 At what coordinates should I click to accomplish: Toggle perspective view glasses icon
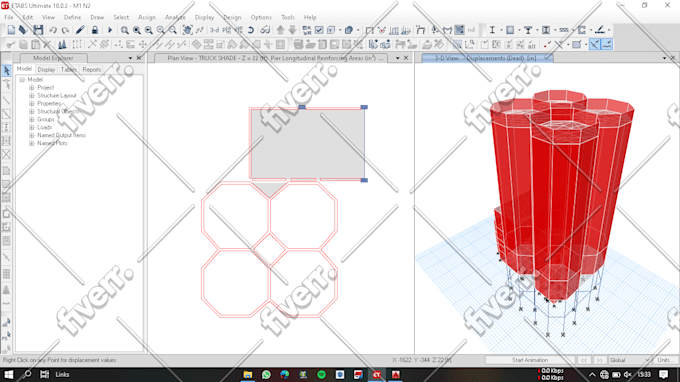(265, 30)
